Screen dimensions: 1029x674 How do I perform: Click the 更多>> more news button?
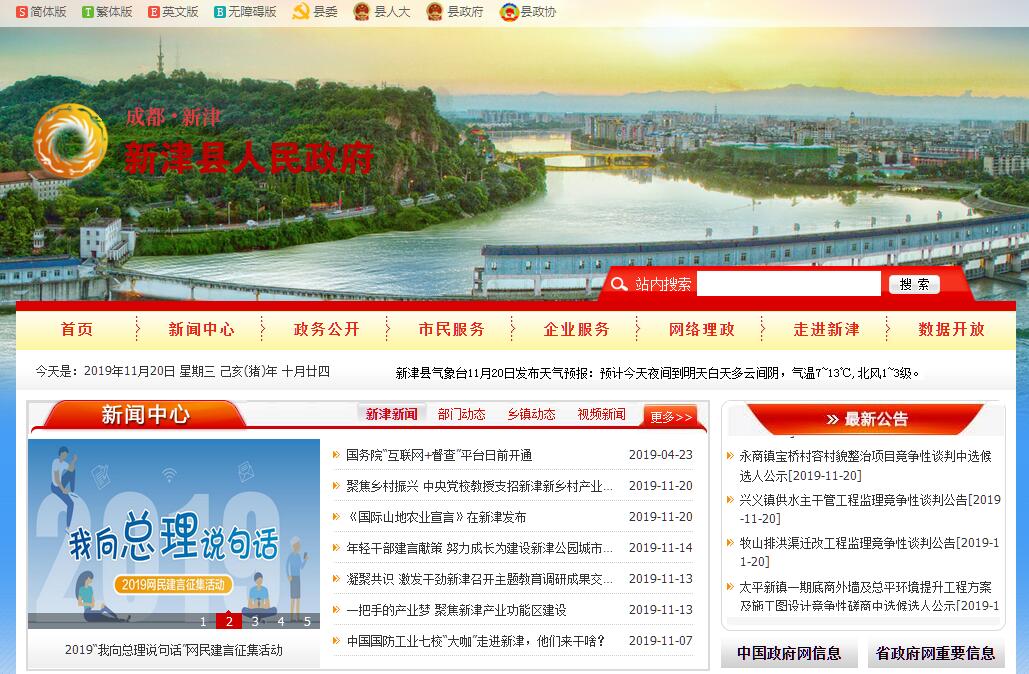(670, 417)
